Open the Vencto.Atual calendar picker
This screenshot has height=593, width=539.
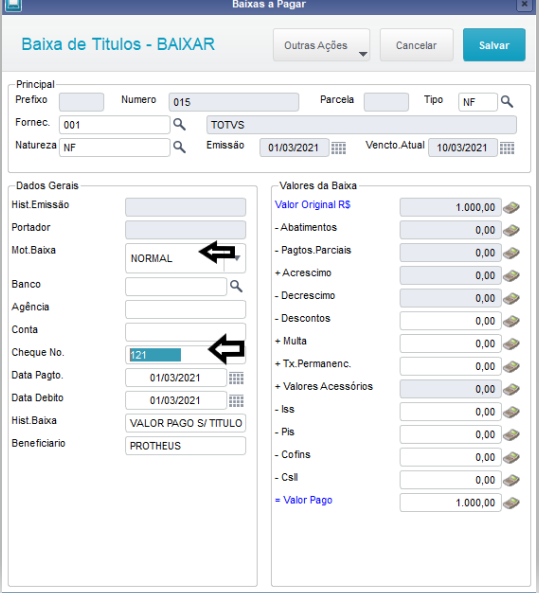[507, 148]
